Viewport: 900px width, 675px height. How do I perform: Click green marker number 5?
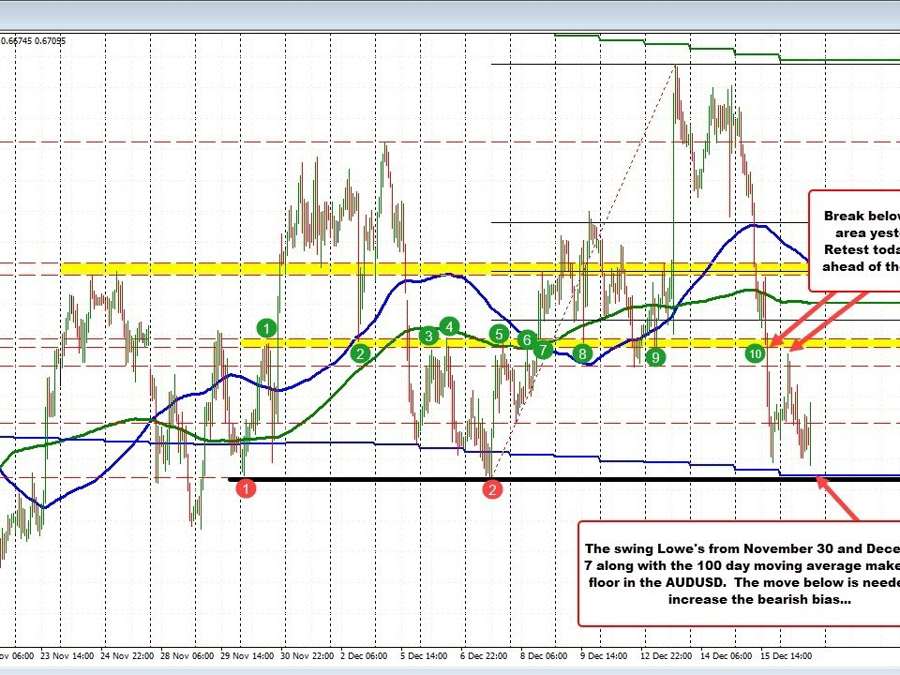click(x=499, y=334)
